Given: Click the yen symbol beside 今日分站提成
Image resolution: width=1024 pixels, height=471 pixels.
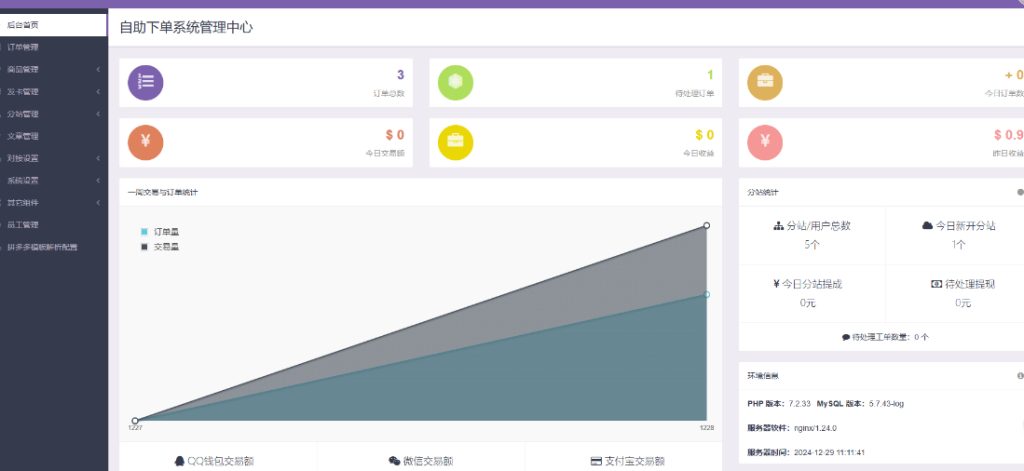Looking at the screenshot, I should point(776,284).
